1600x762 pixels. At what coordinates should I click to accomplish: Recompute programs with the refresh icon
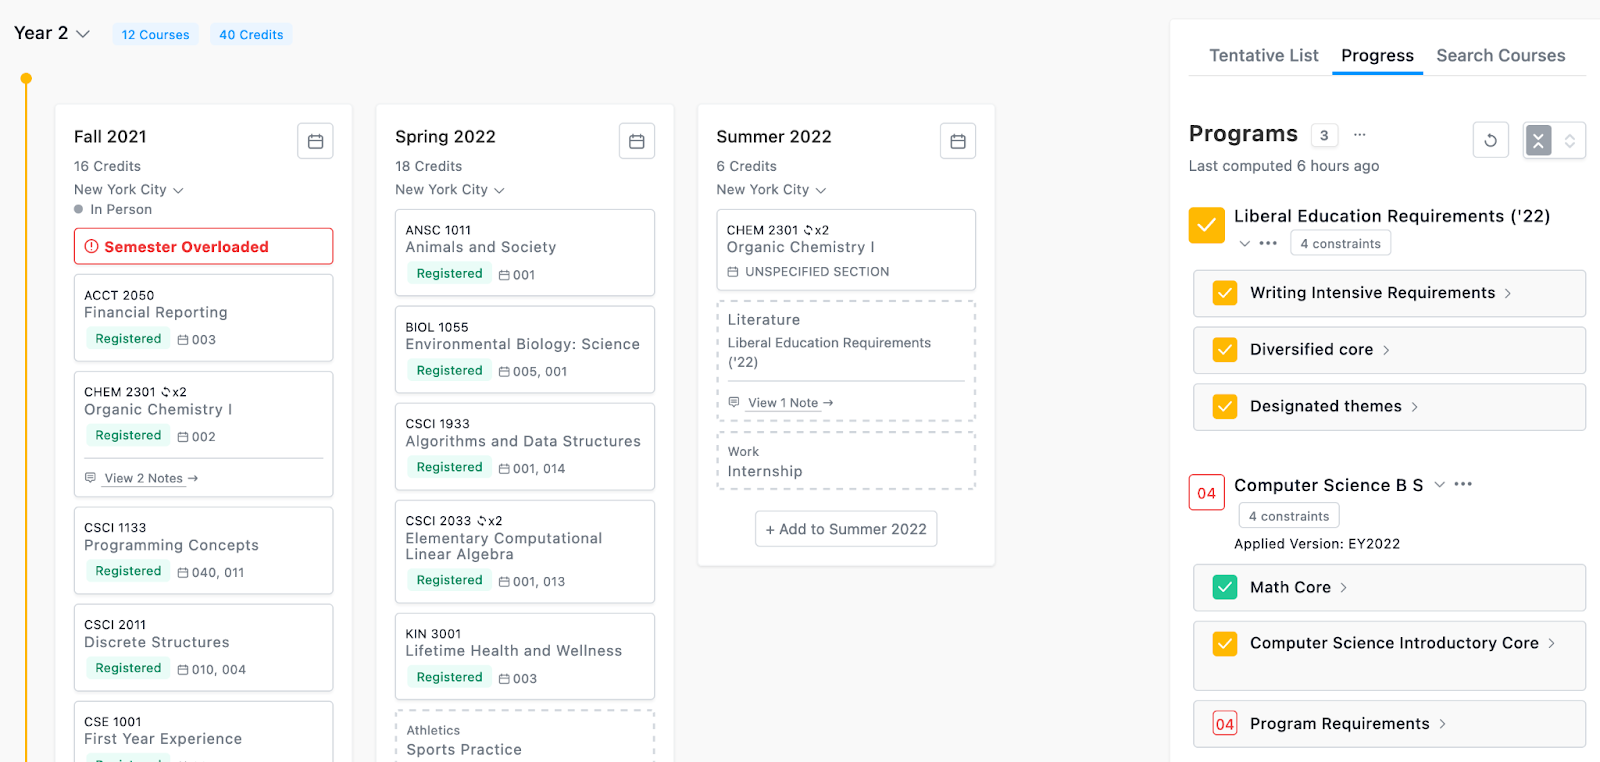(1490, 140)
